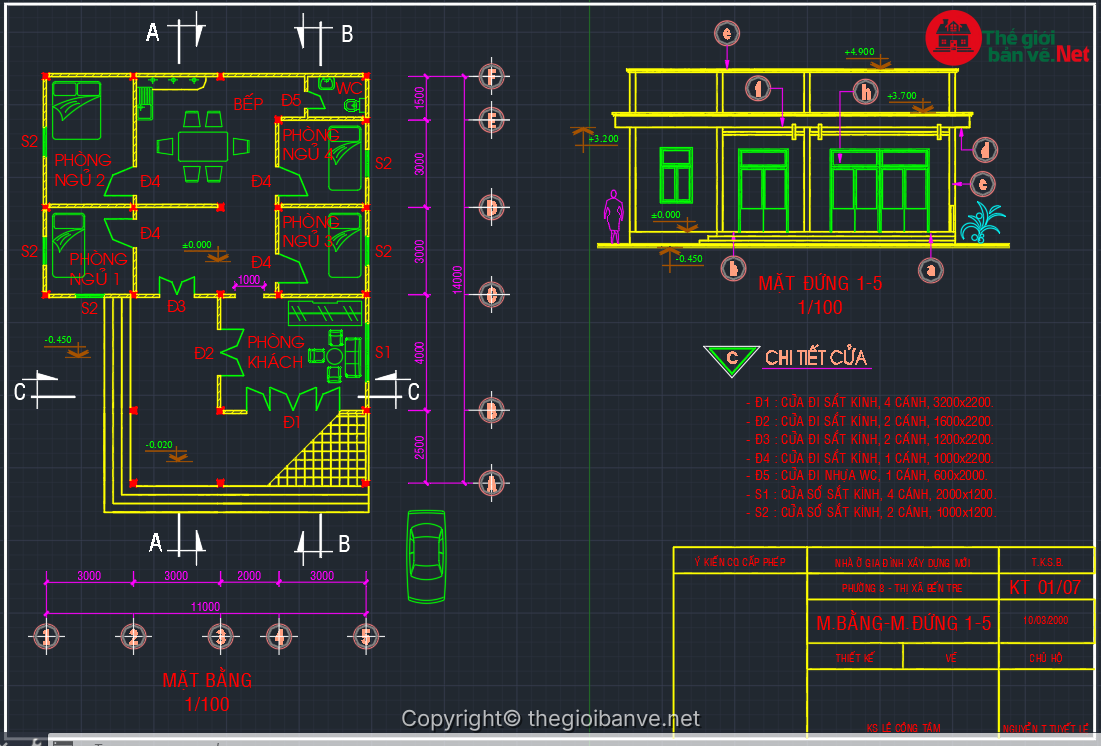The height and width of the screenshot is (746, 1101).
Task: Click grid axis bubble 1 under the plan
Action: coord(46,637)
